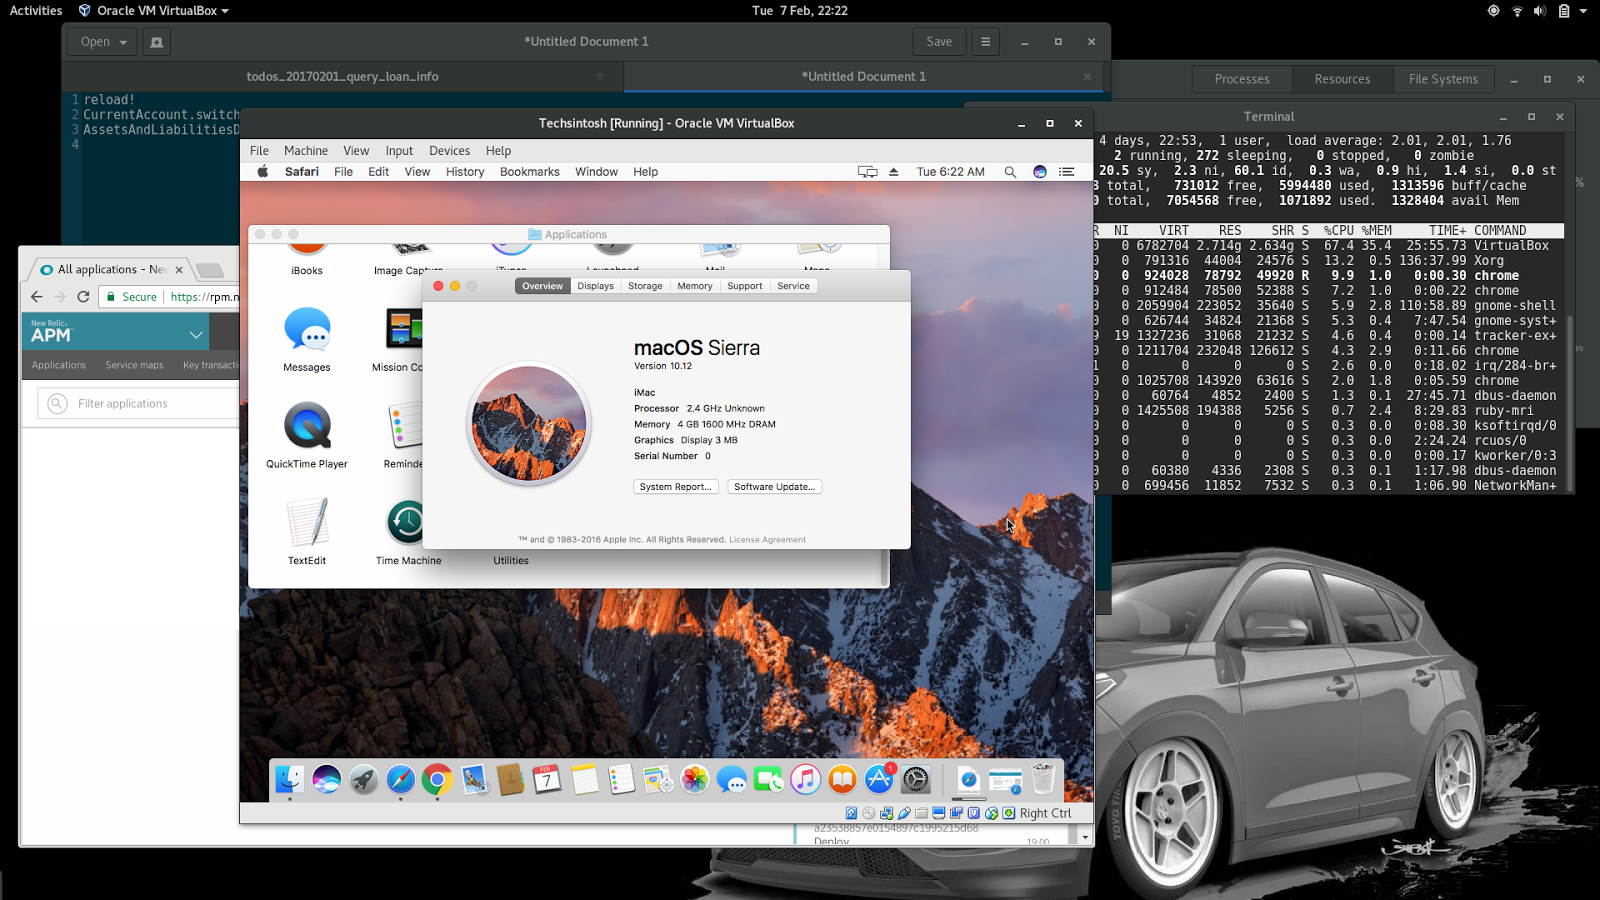Close the All applications Chrome tab
The image size is (1600, 900).
coord(179,270)
